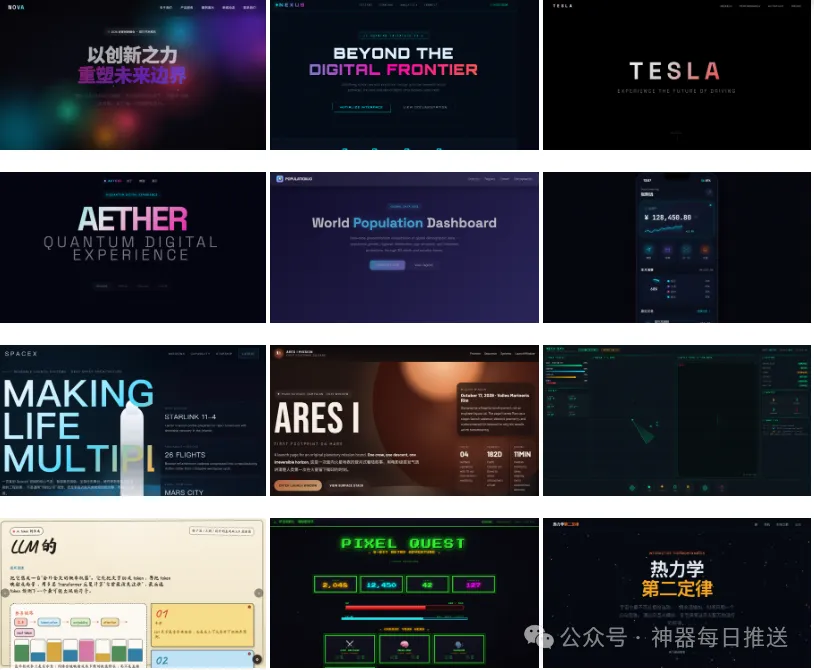Select the blue orb hero card in Pixel Quest
Viewport: 814px width, 670px height.
coord(459,648)
